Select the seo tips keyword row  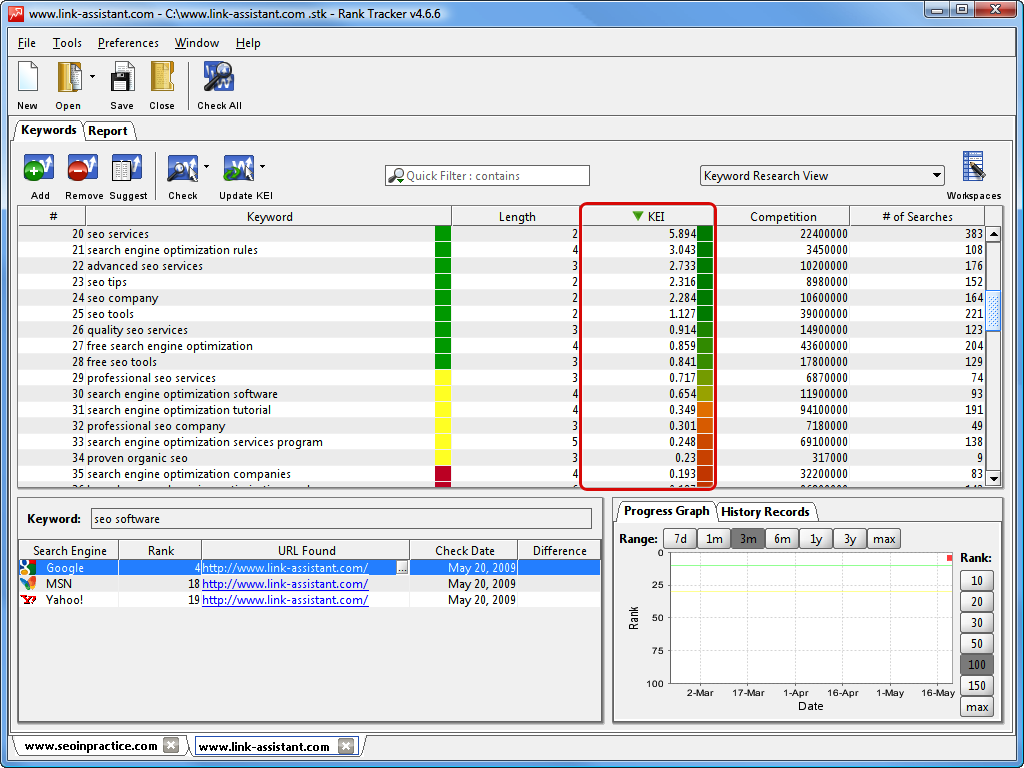502,281
